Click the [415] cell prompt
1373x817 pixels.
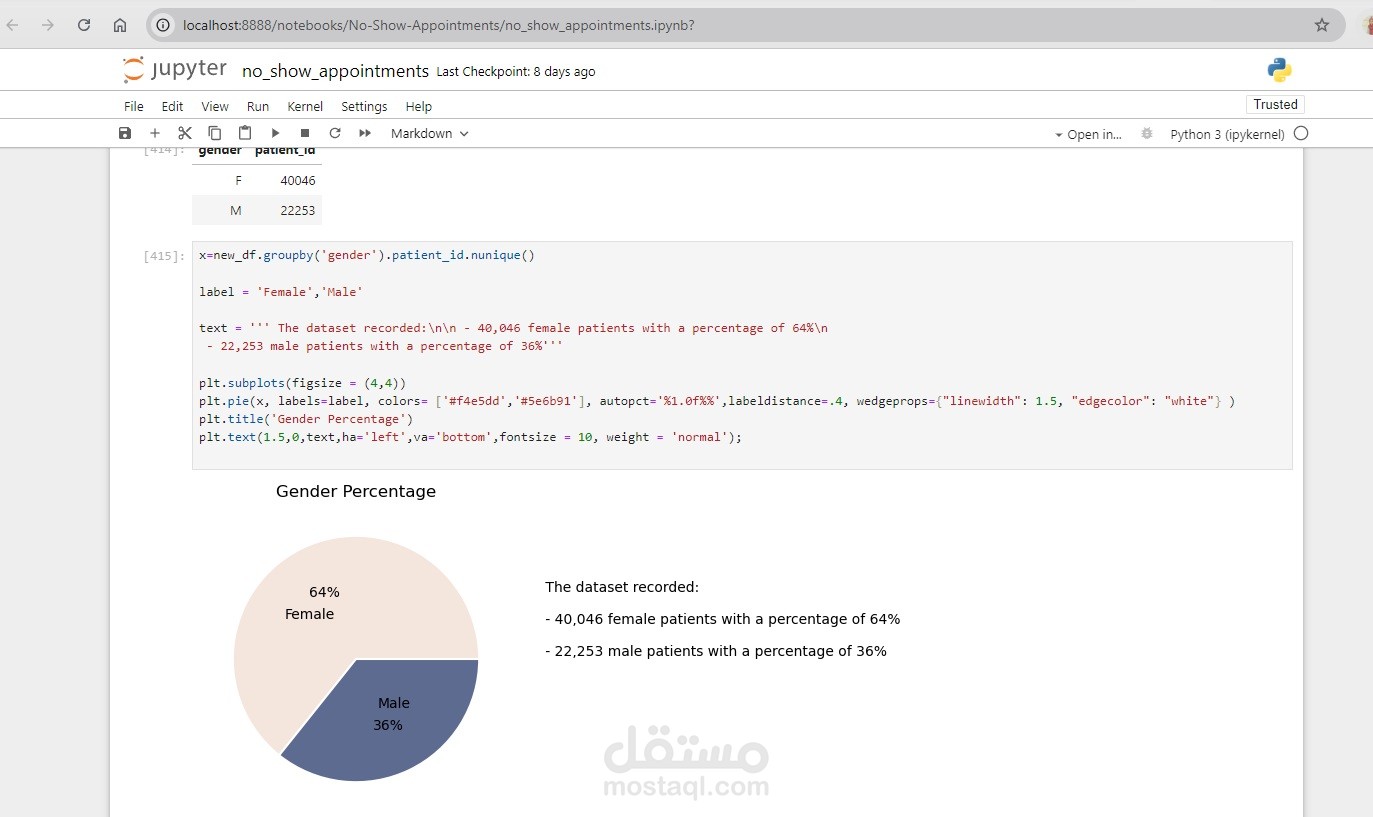pos(164,256)
